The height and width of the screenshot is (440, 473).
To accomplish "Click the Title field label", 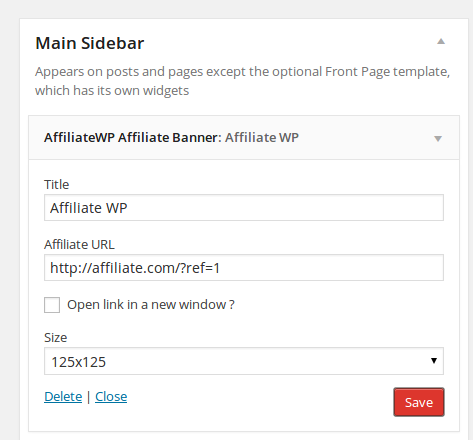I will (x=57, y=184).
